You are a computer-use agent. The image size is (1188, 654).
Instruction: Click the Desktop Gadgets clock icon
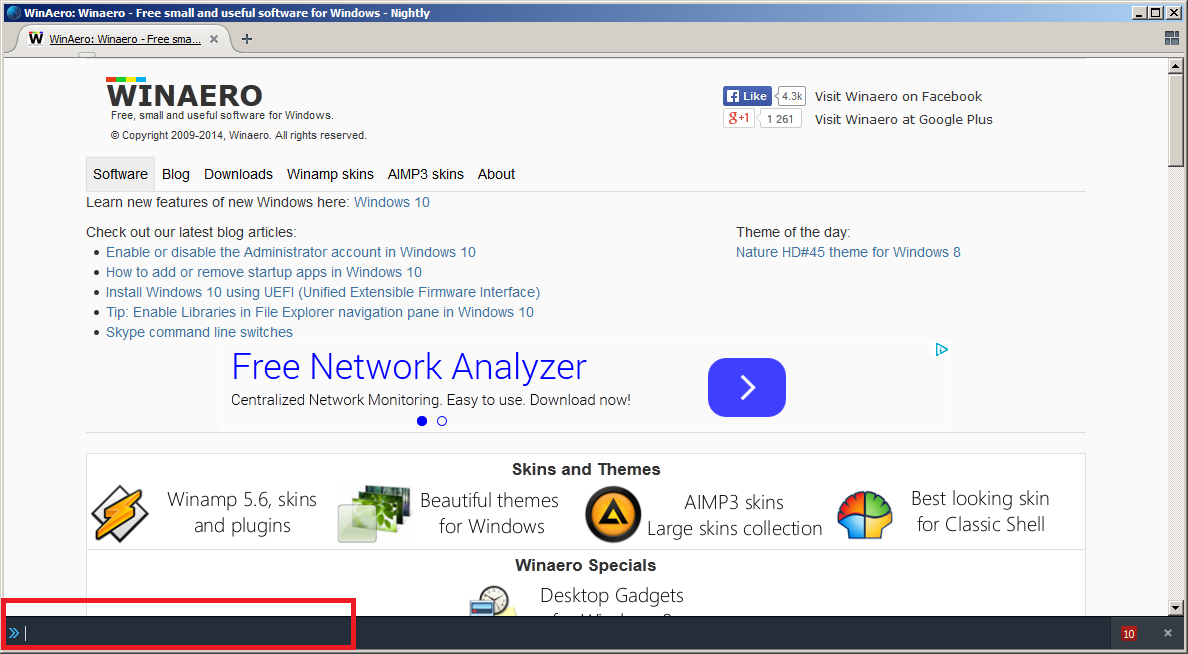492,599
